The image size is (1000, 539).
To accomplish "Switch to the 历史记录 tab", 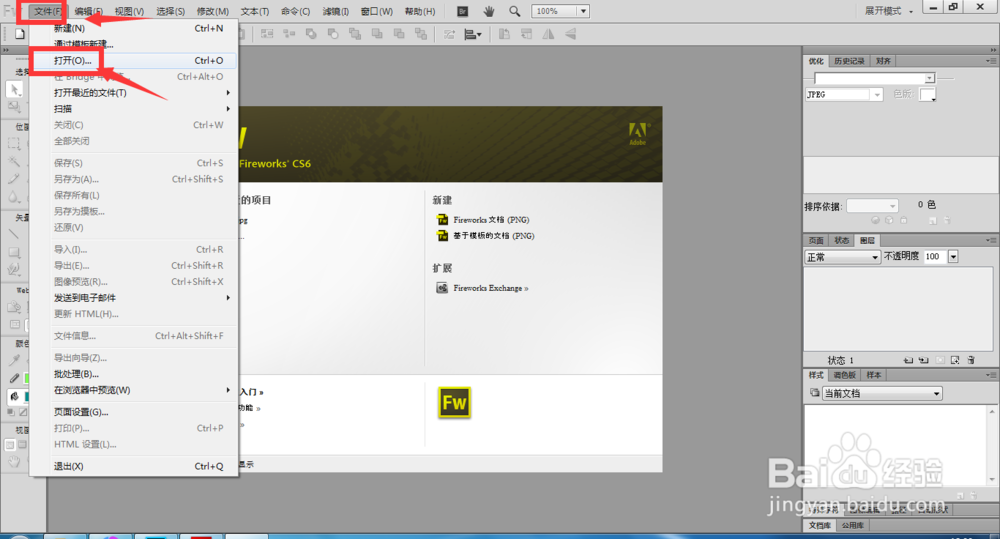I will tap(849, 61).
